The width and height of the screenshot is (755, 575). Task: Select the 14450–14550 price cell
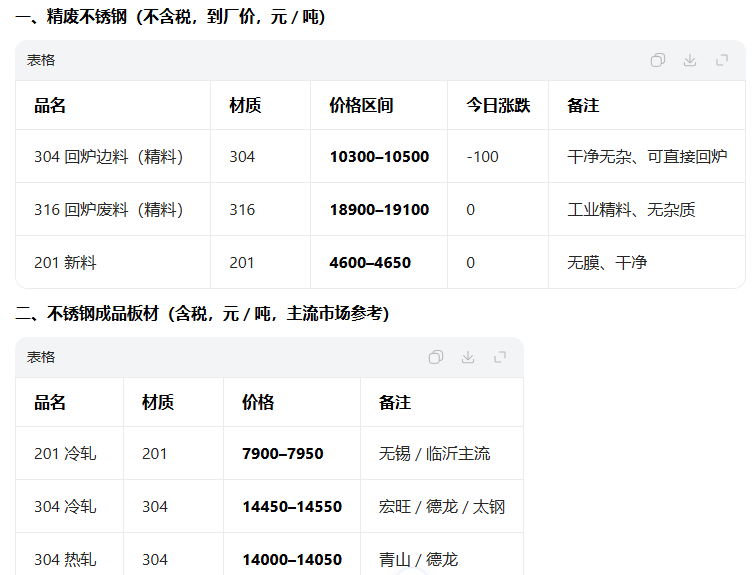(x=292, y=507)
